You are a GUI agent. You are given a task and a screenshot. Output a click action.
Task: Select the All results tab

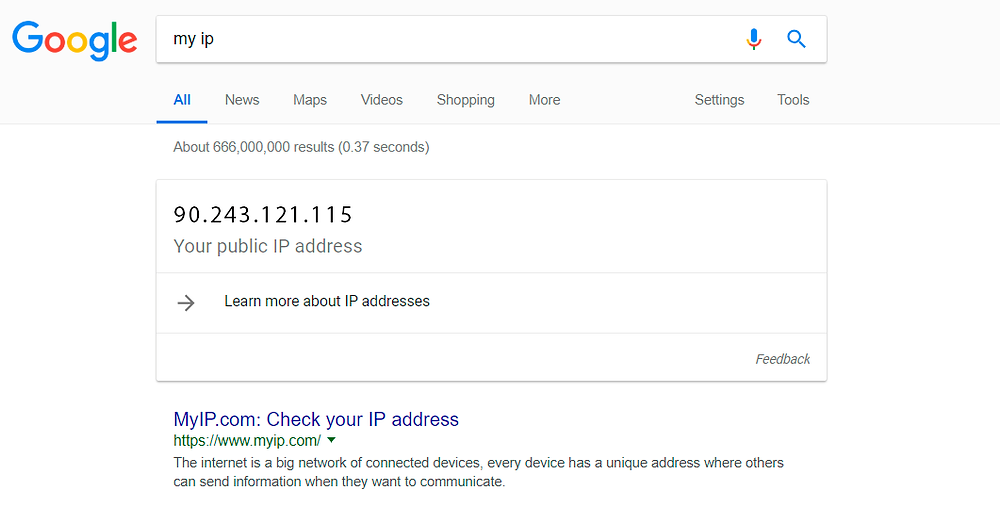pyautogui.click(x=182, y=100)
